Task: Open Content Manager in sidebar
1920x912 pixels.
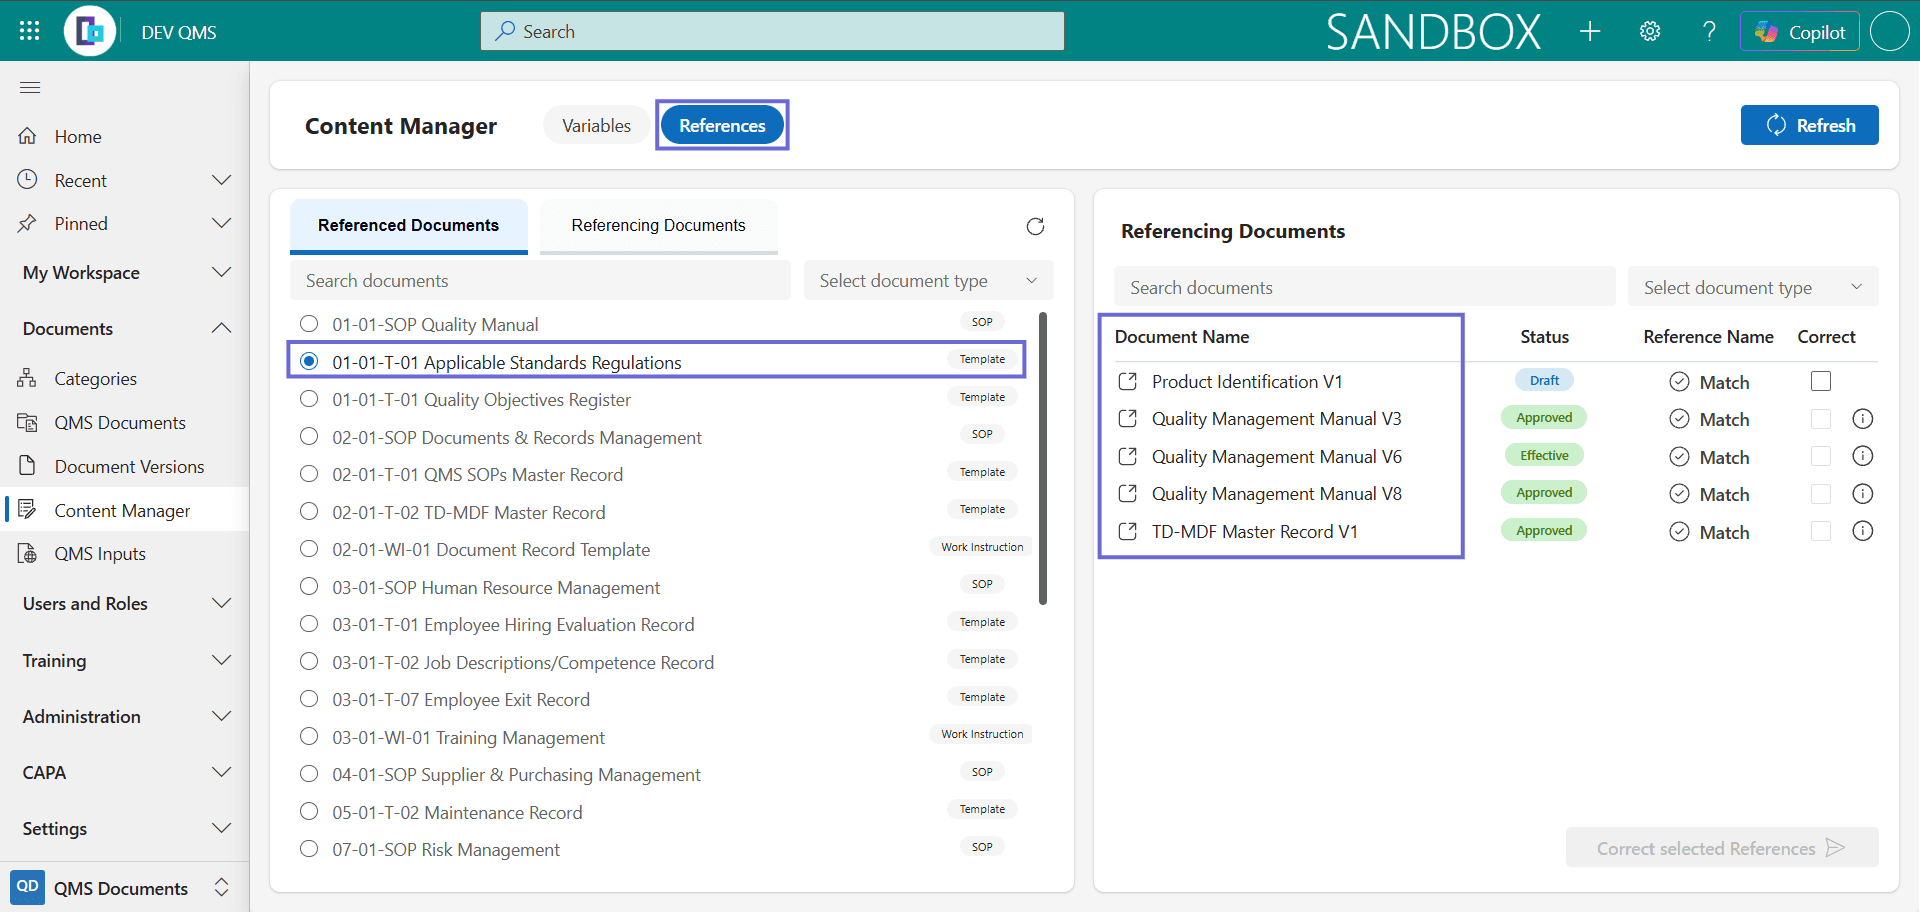Action: coord(125,510)
